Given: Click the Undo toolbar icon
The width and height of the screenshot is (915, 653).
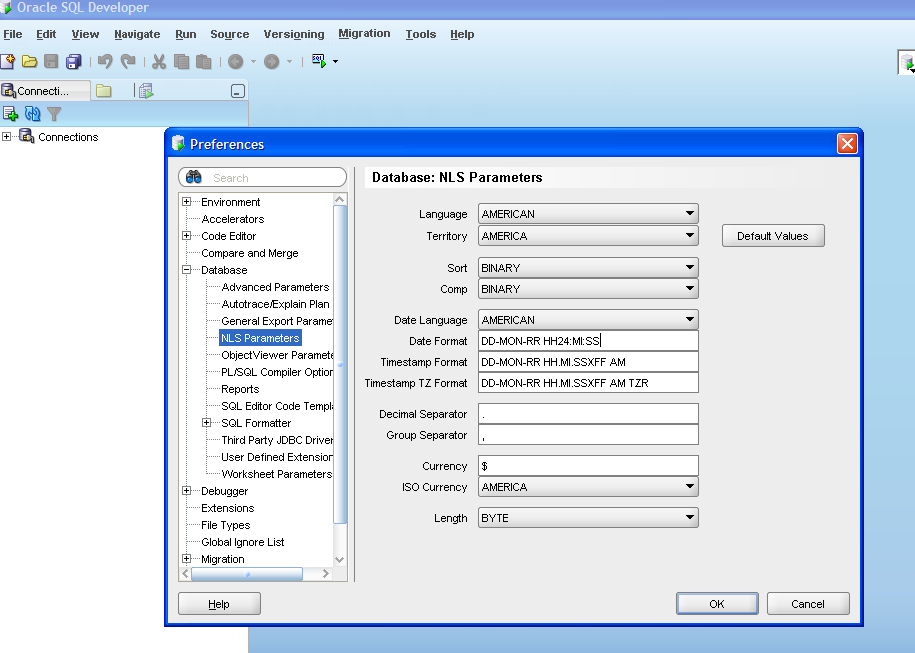Looking at the screenshot, I should tap(105, 61).
